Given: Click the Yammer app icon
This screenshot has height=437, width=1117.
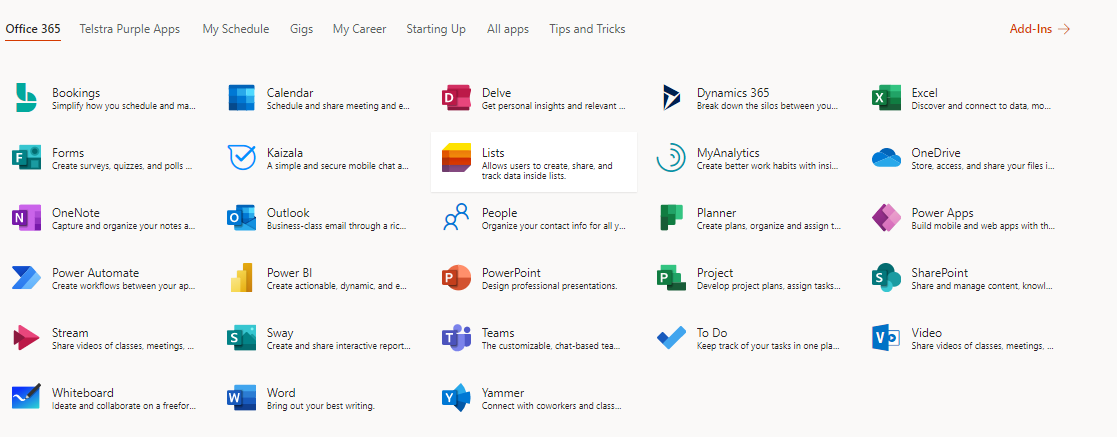Looking at the screenshot, I should coord(456,398).
